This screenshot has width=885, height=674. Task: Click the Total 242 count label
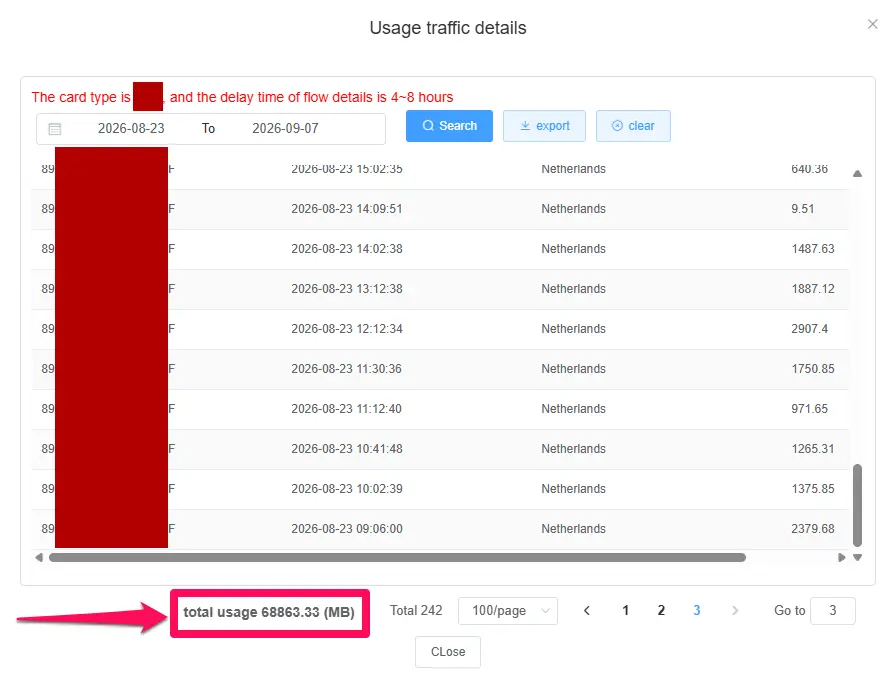point(416,611)
